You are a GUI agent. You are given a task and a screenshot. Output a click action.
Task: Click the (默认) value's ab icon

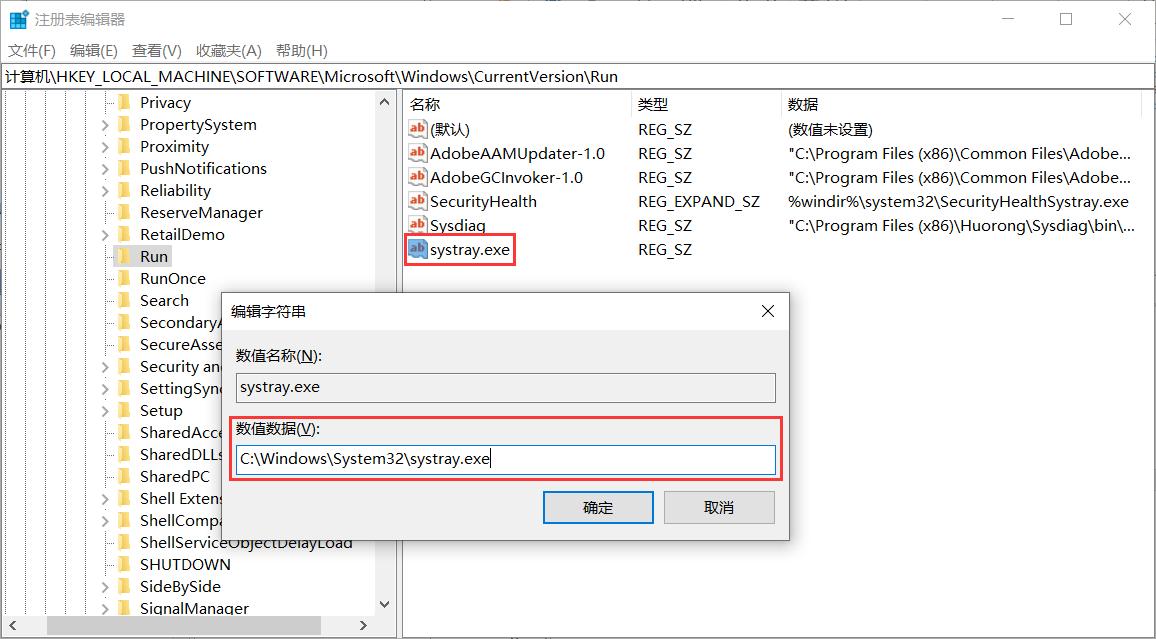[417, 129]
